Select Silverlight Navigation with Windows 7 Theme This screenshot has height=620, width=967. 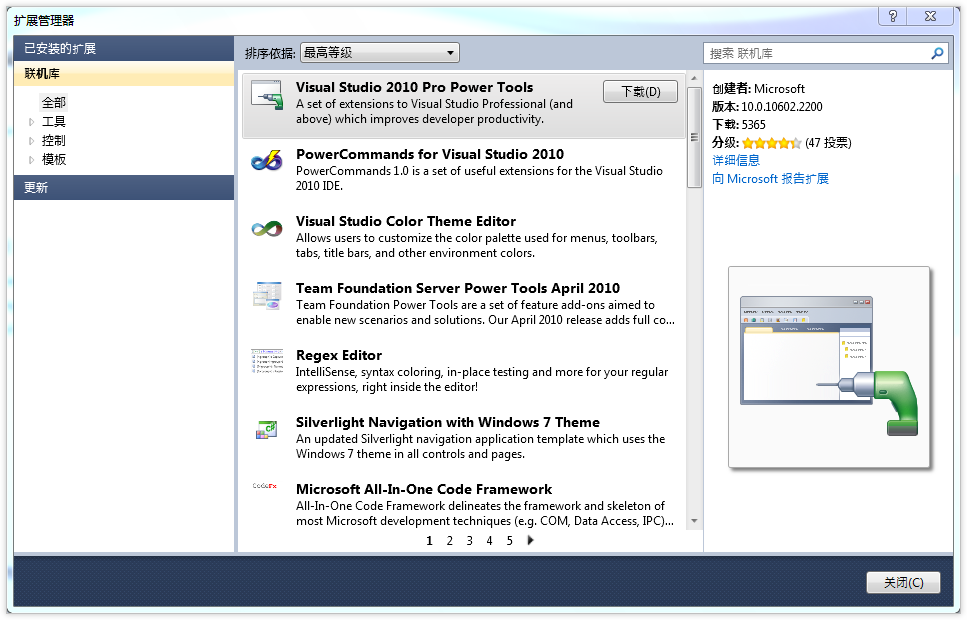pos(448,423)
